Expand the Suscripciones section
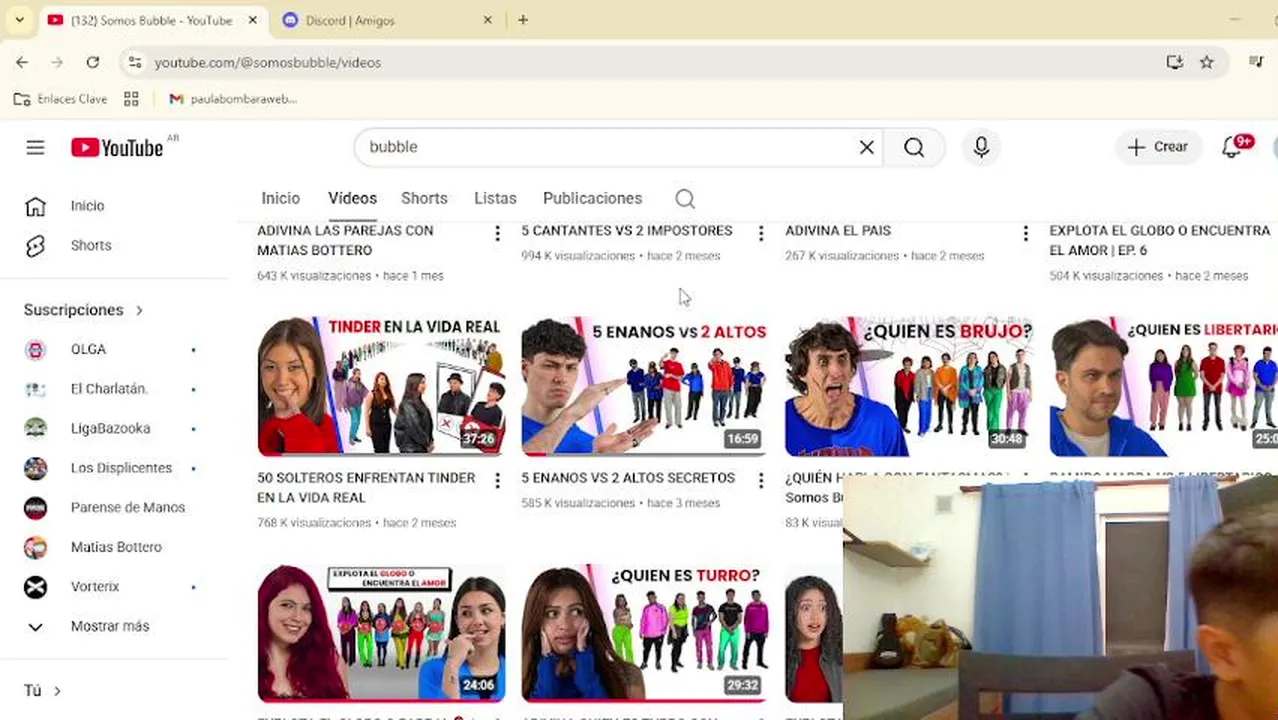The width and height of the screenshot is (1278, 720). (84, 310)
